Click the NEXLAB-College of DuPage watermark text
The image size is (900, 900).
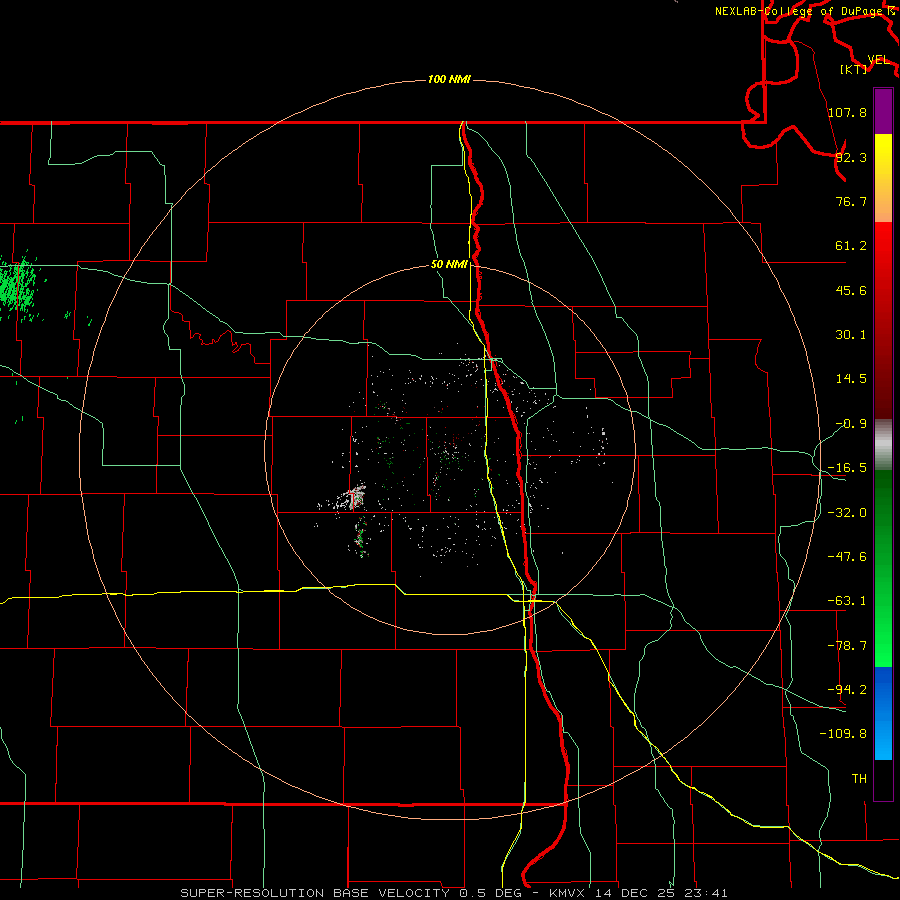pos(804,11)
